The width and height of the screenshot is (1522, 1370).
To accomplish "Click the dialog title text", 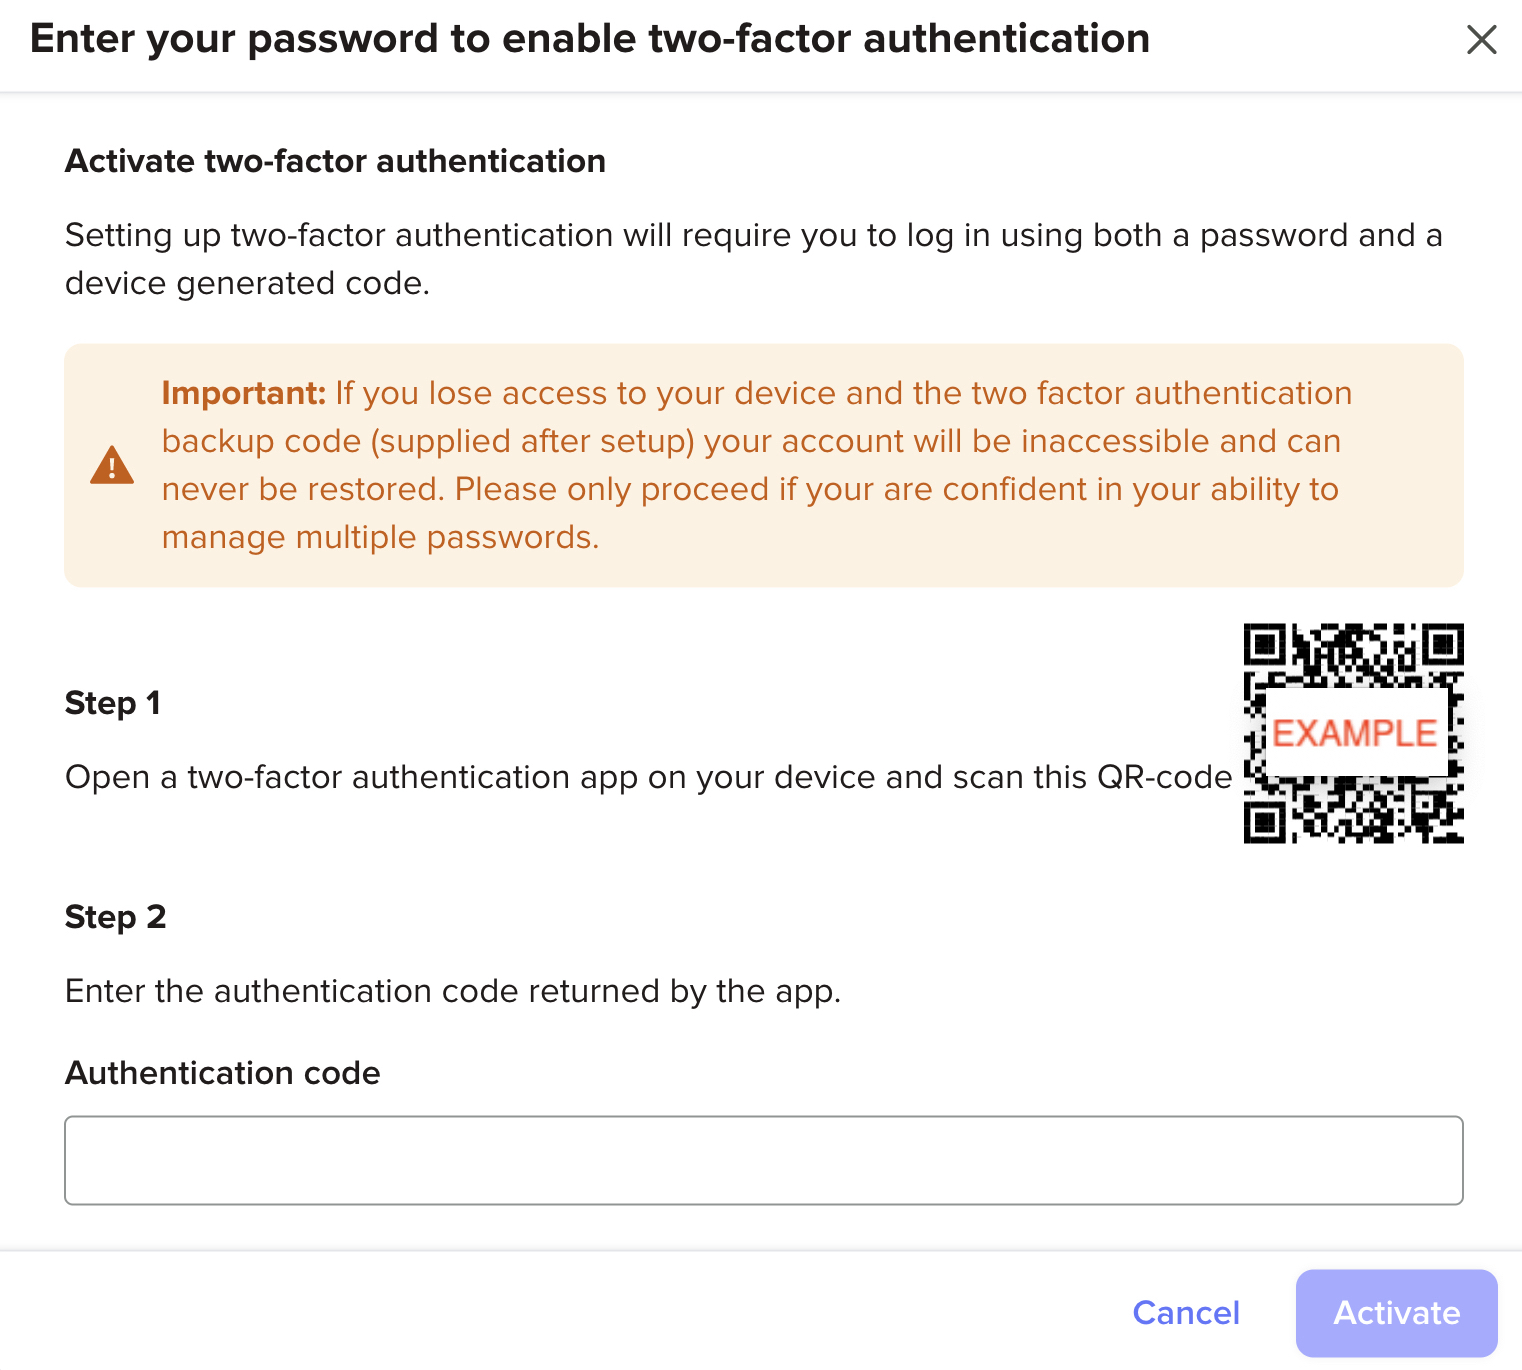I will click(590, 38).
